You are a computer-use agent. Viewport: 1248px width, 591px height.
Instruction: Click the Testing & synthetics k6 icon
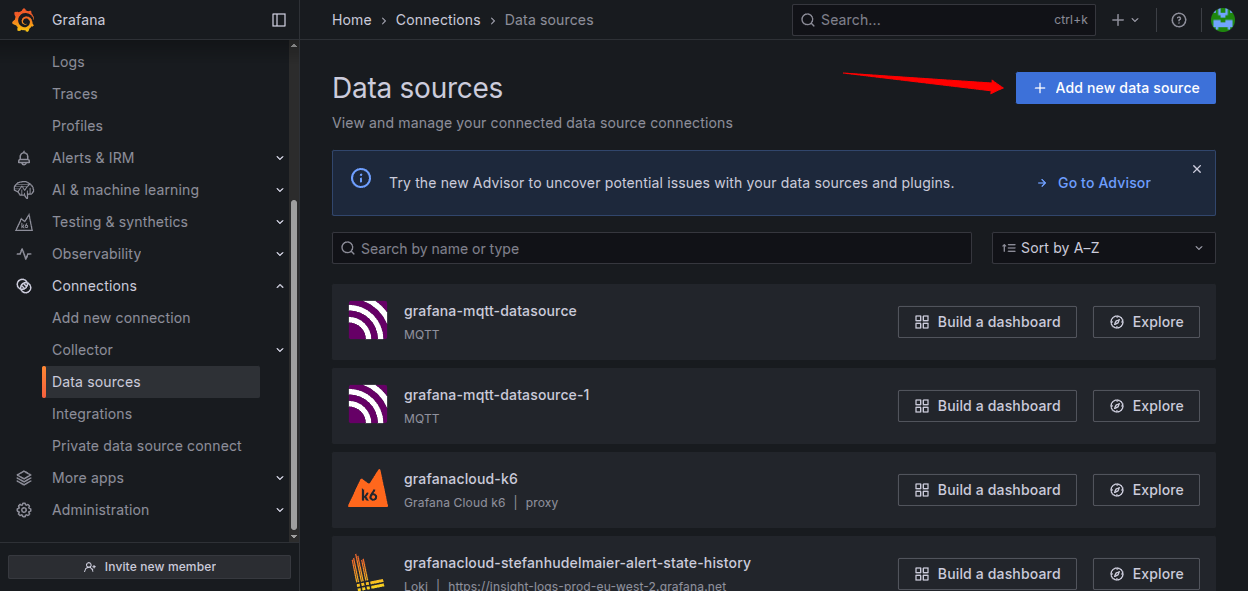(x=24, y=222)
